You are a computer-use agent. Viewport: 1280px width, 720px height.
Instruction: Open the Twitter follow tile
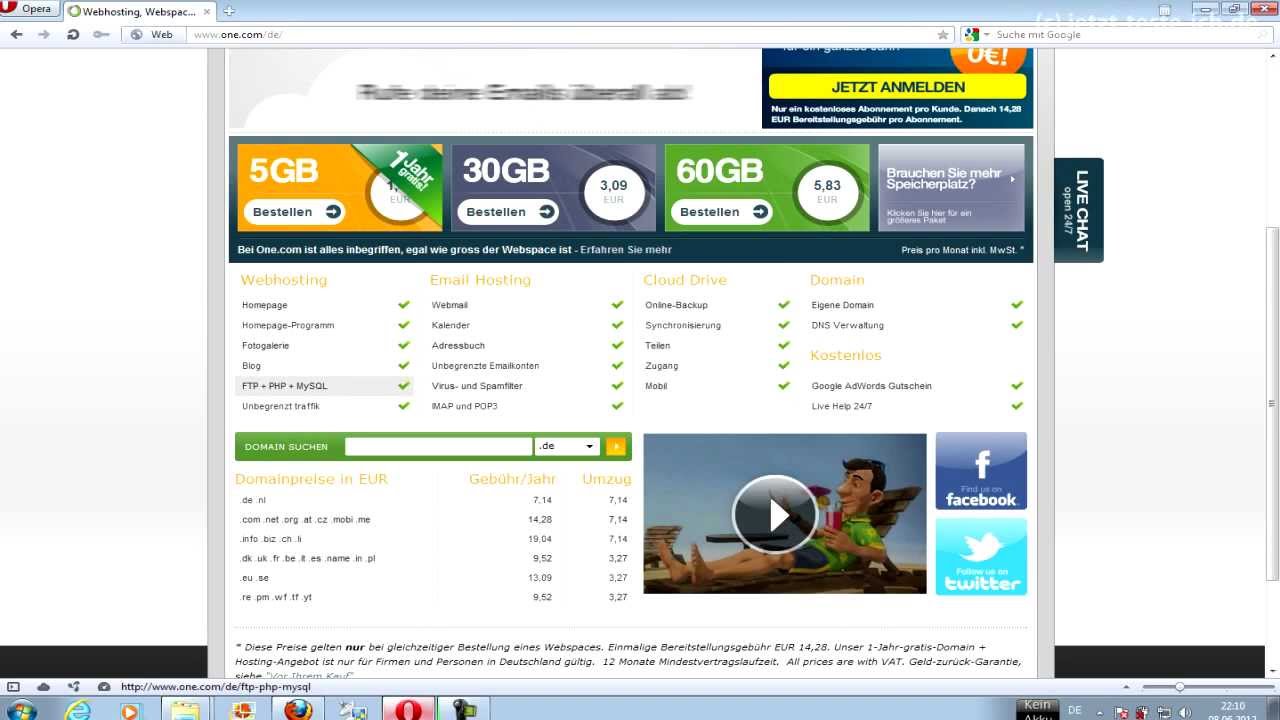980,556
